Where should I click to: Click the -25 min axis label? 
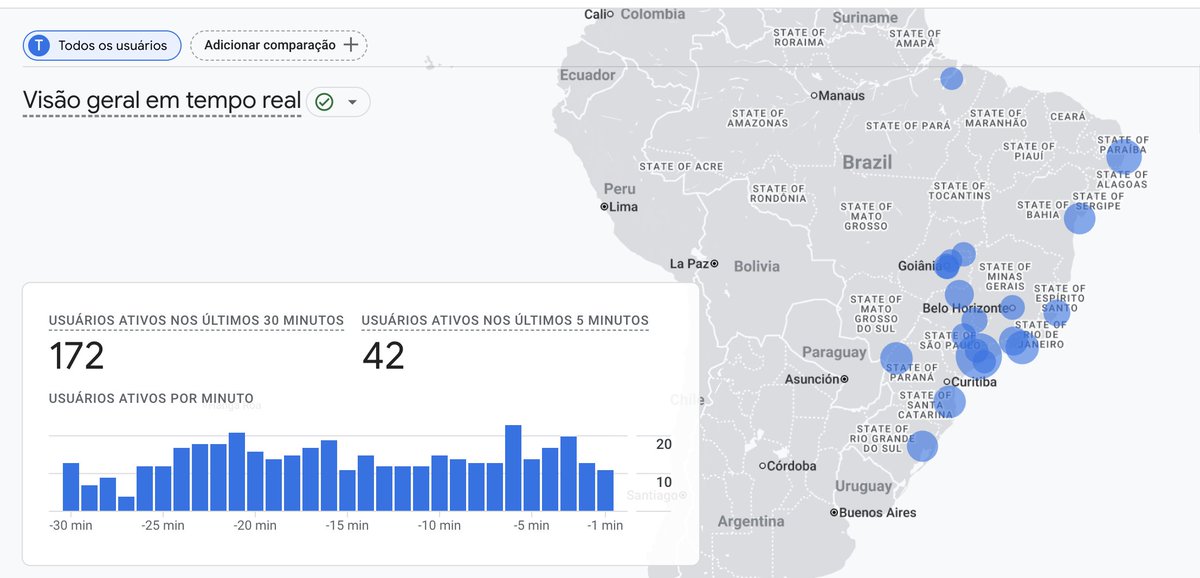point(162,526)
